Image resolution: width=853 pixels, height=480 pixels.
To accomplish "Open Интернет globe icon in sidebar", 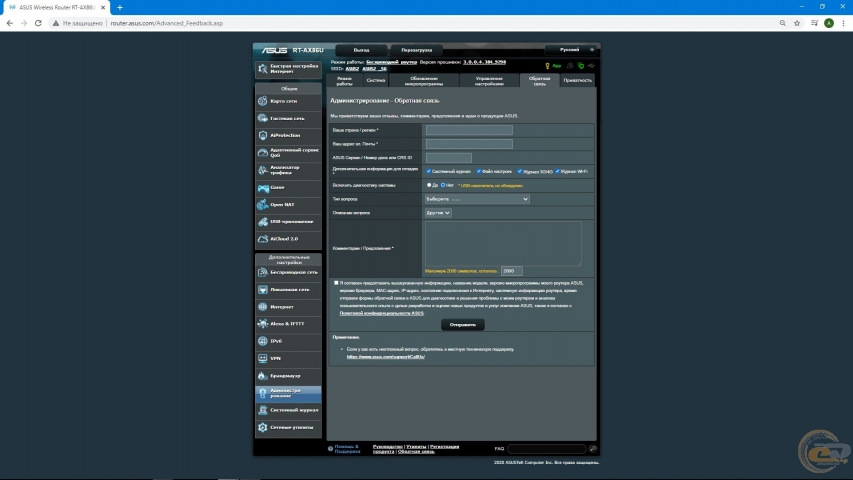I will click(263, 306).
